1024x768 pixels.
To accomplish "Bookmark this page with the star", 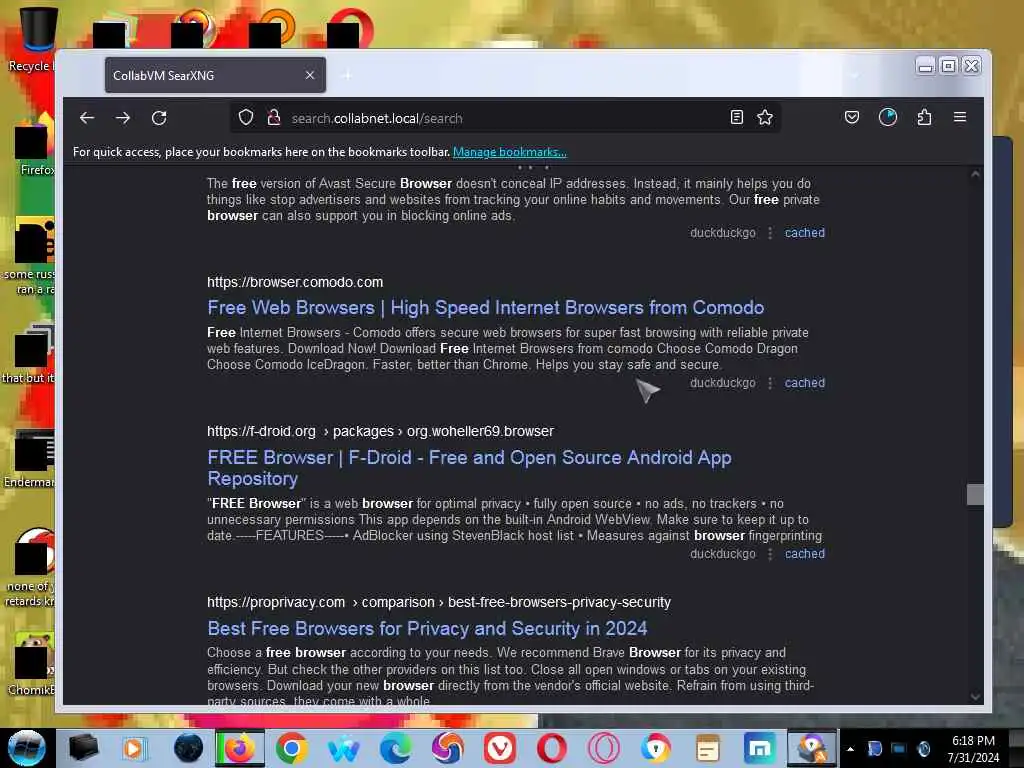I will (x=765, y=118).
